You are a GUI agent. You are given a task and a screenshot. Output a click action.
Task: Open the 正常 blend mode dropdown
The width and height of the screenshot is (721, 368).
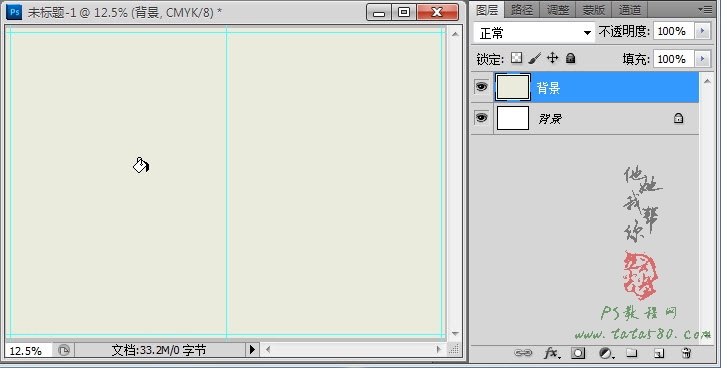[x=534, y=33]
